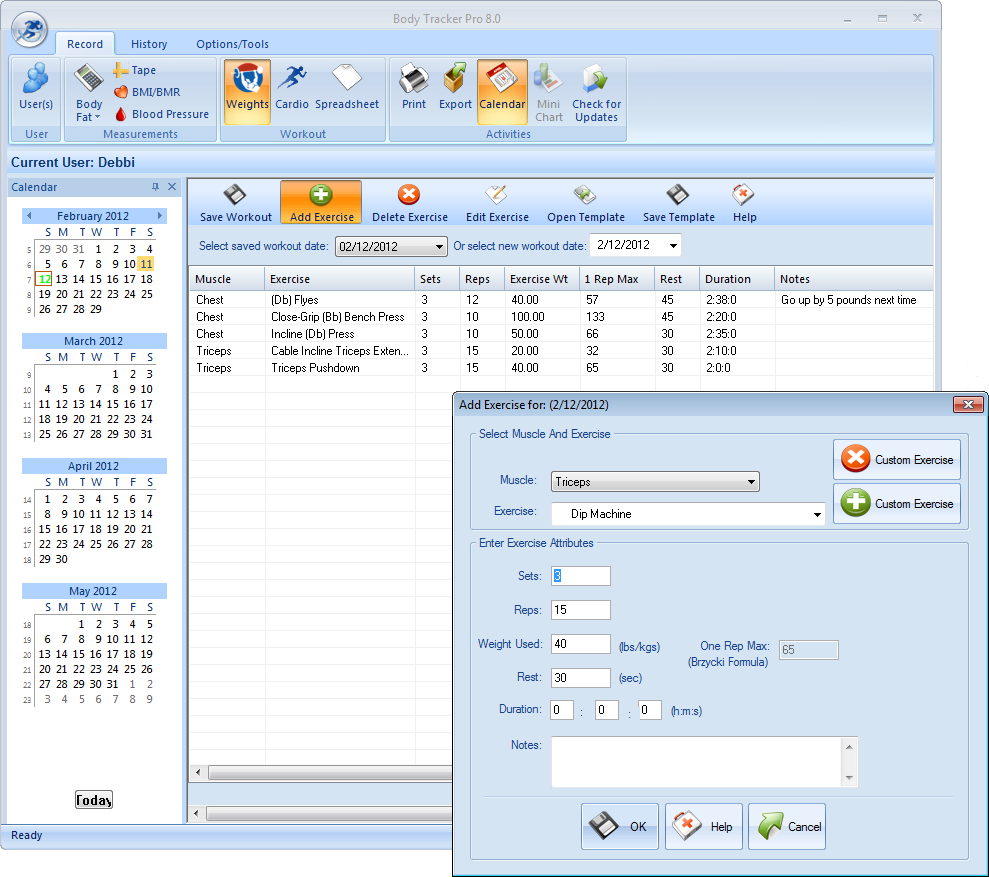This screenshot has height=877, width=989.
Task: Click Cancel in Add Exercise dialog
Action: click(787, 827)
